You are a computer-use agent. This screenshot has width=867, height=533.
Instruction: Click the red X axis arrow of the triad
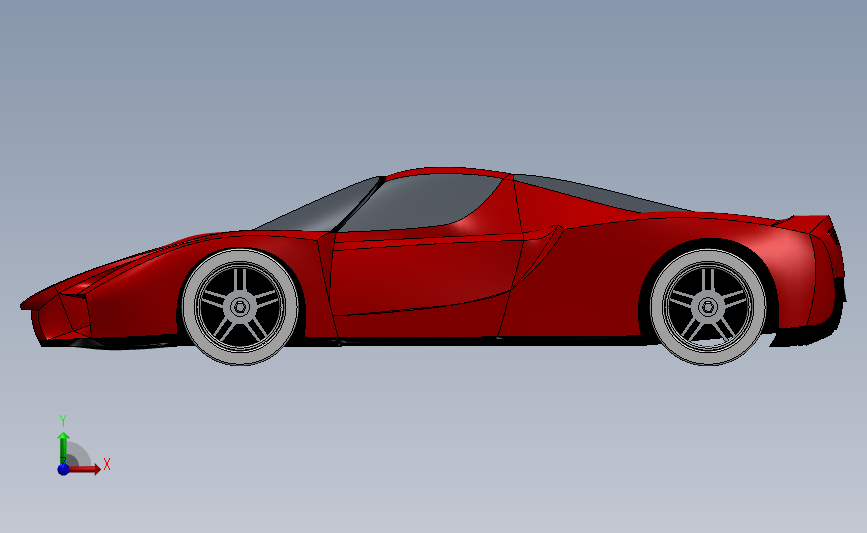click(x=85, y=469)
